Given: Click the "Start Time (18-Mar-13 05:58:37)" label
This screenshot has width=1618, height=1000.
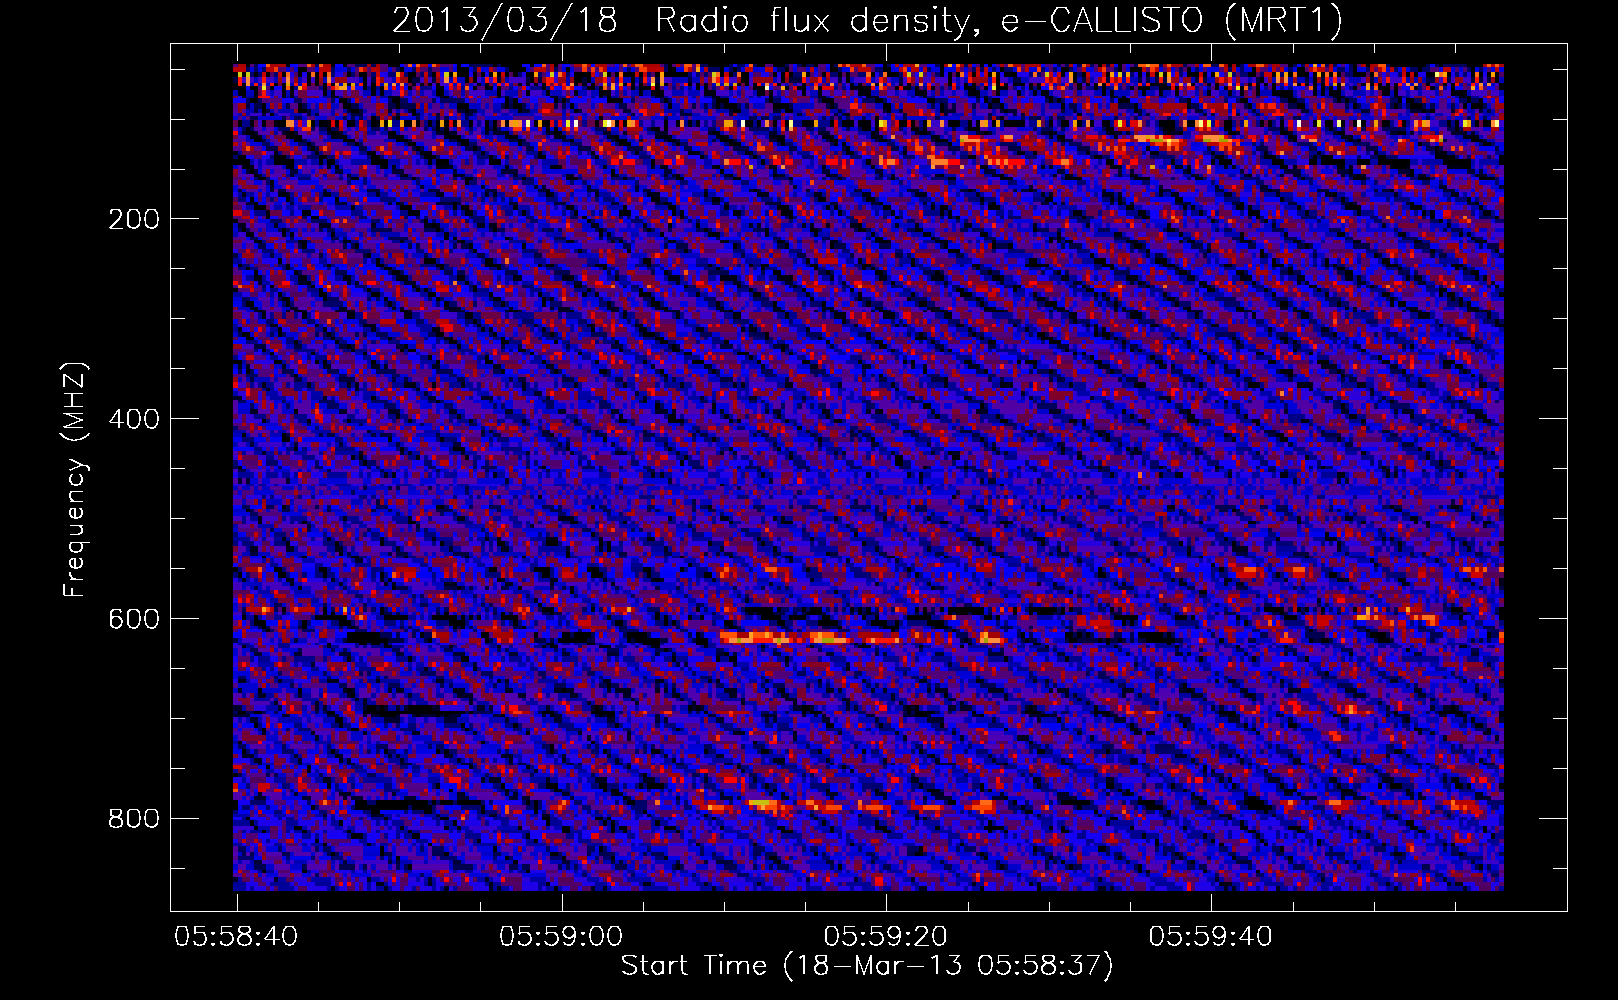Looking at the screenshot, I should coord(867,966).
